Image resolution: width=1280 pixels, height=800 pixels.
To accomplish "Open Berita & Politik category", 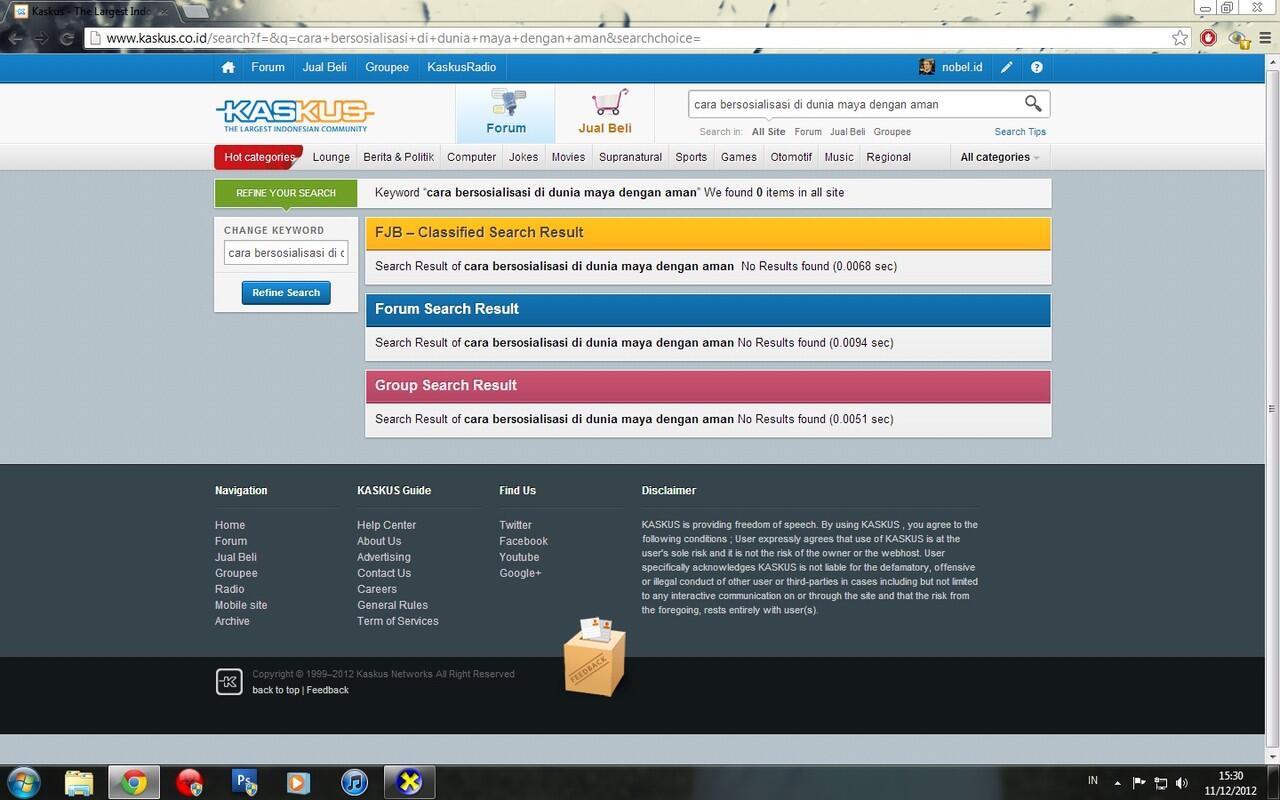I will click(x=398, y=157).
